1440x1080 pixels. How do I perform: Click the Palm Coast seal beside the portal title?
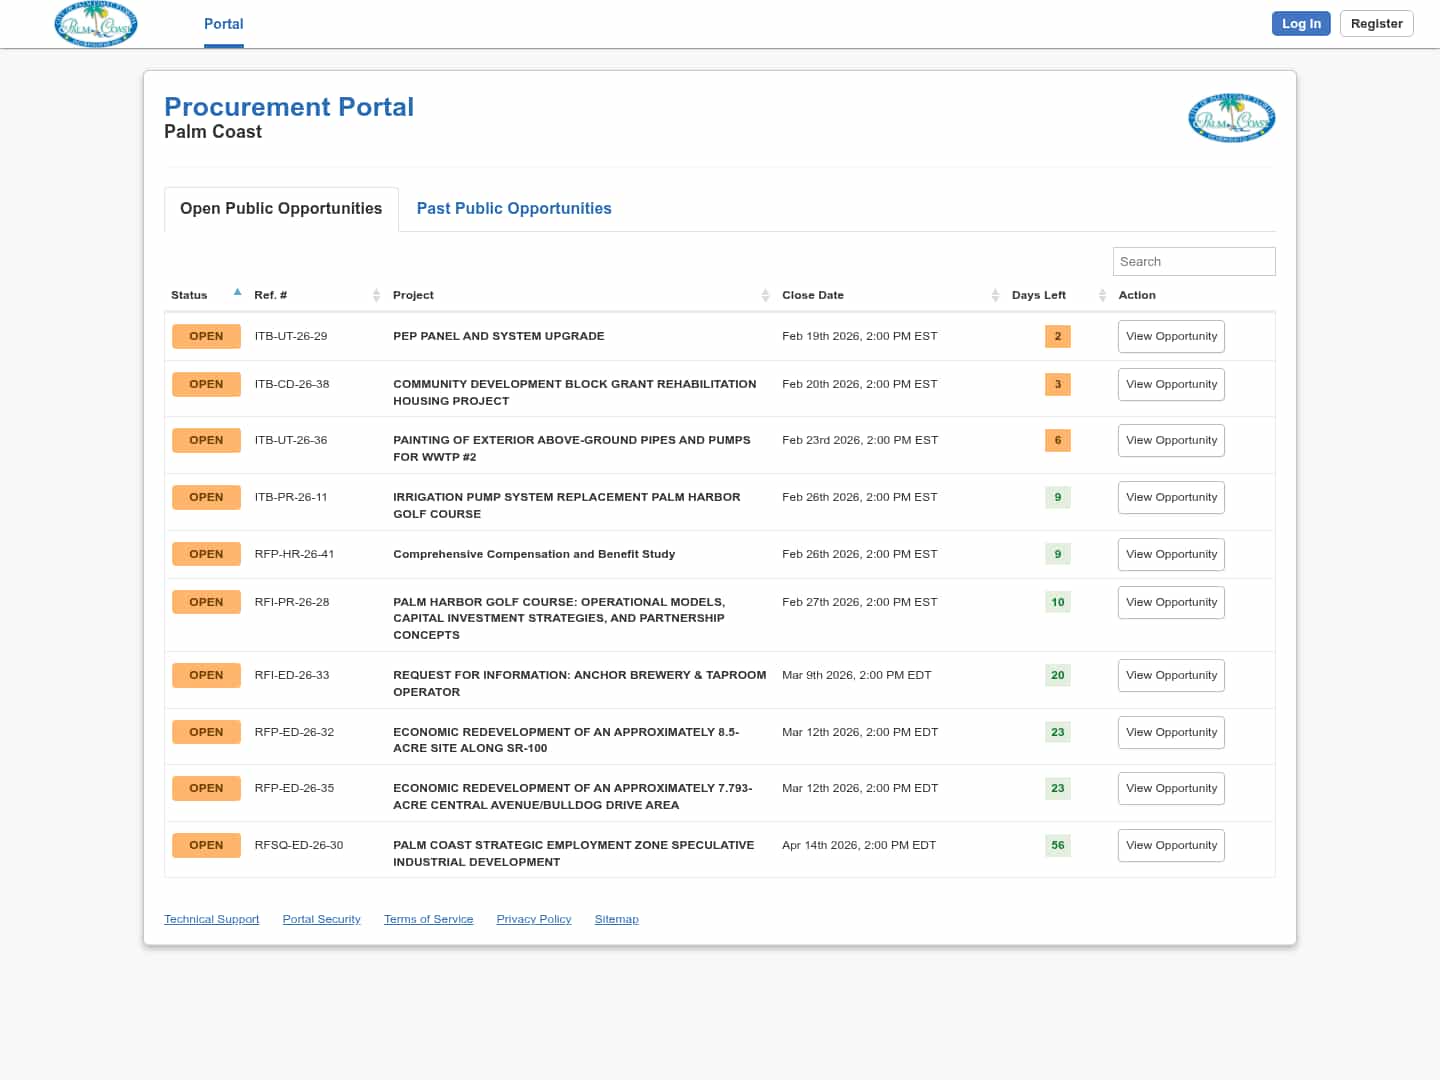click(1231, 118)
